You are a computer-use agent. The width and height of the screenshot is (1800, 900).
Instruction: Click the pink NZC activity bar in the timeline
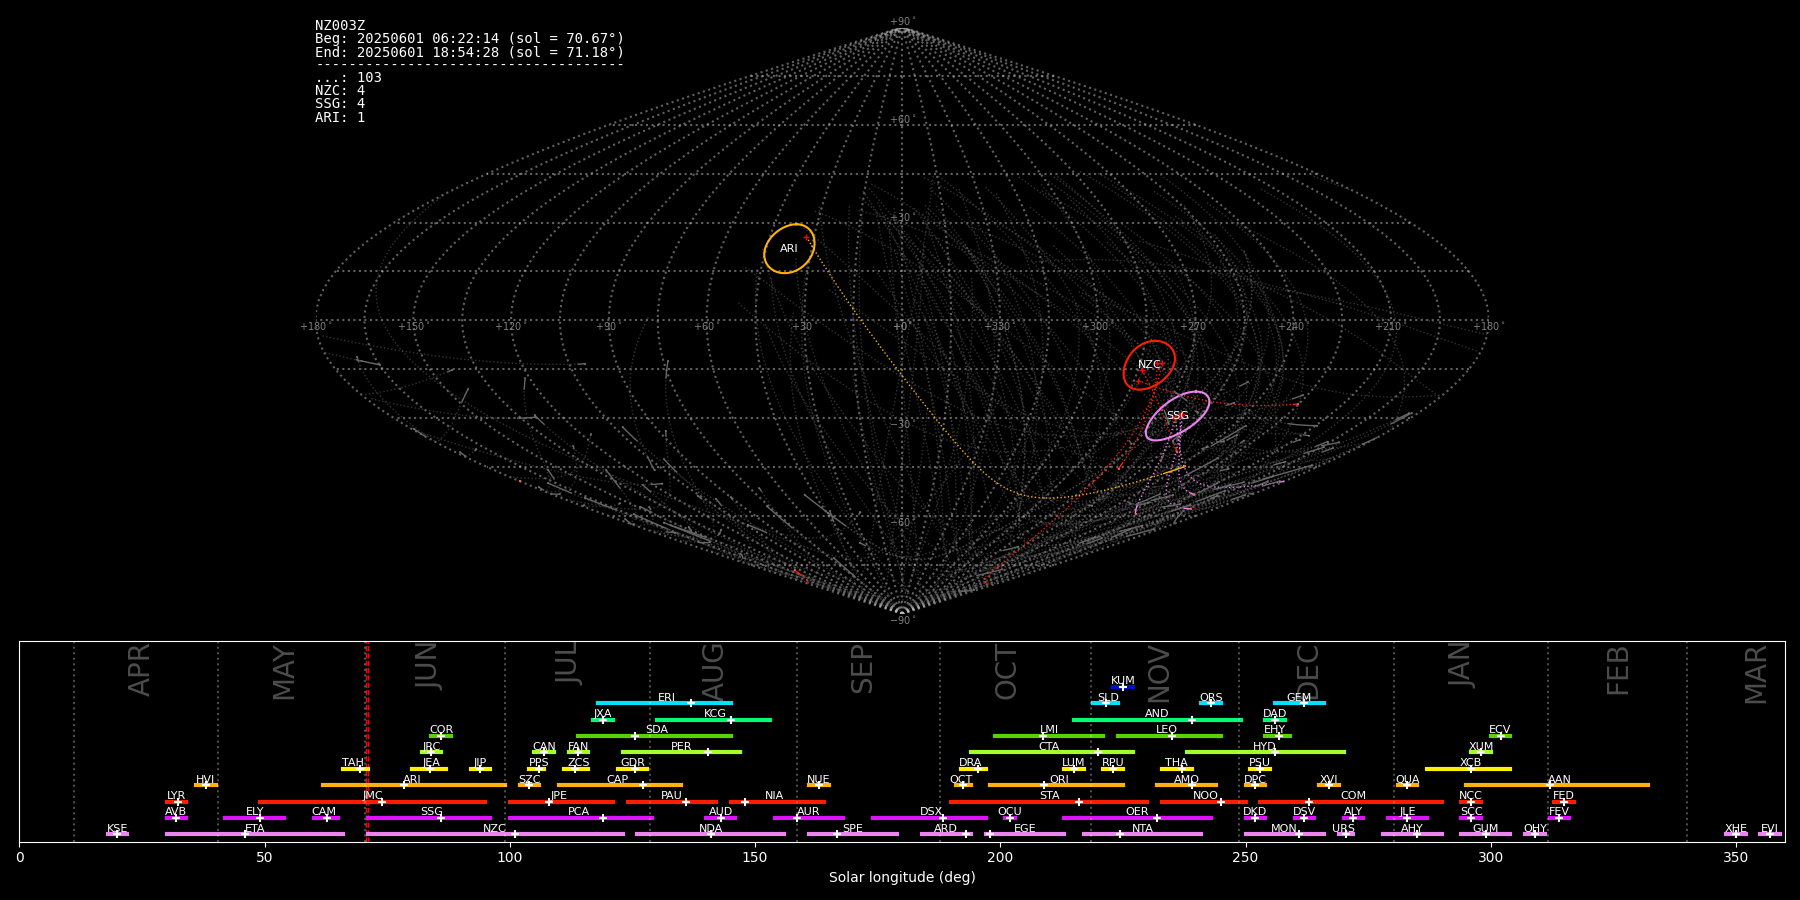click(x=495, y=834)
